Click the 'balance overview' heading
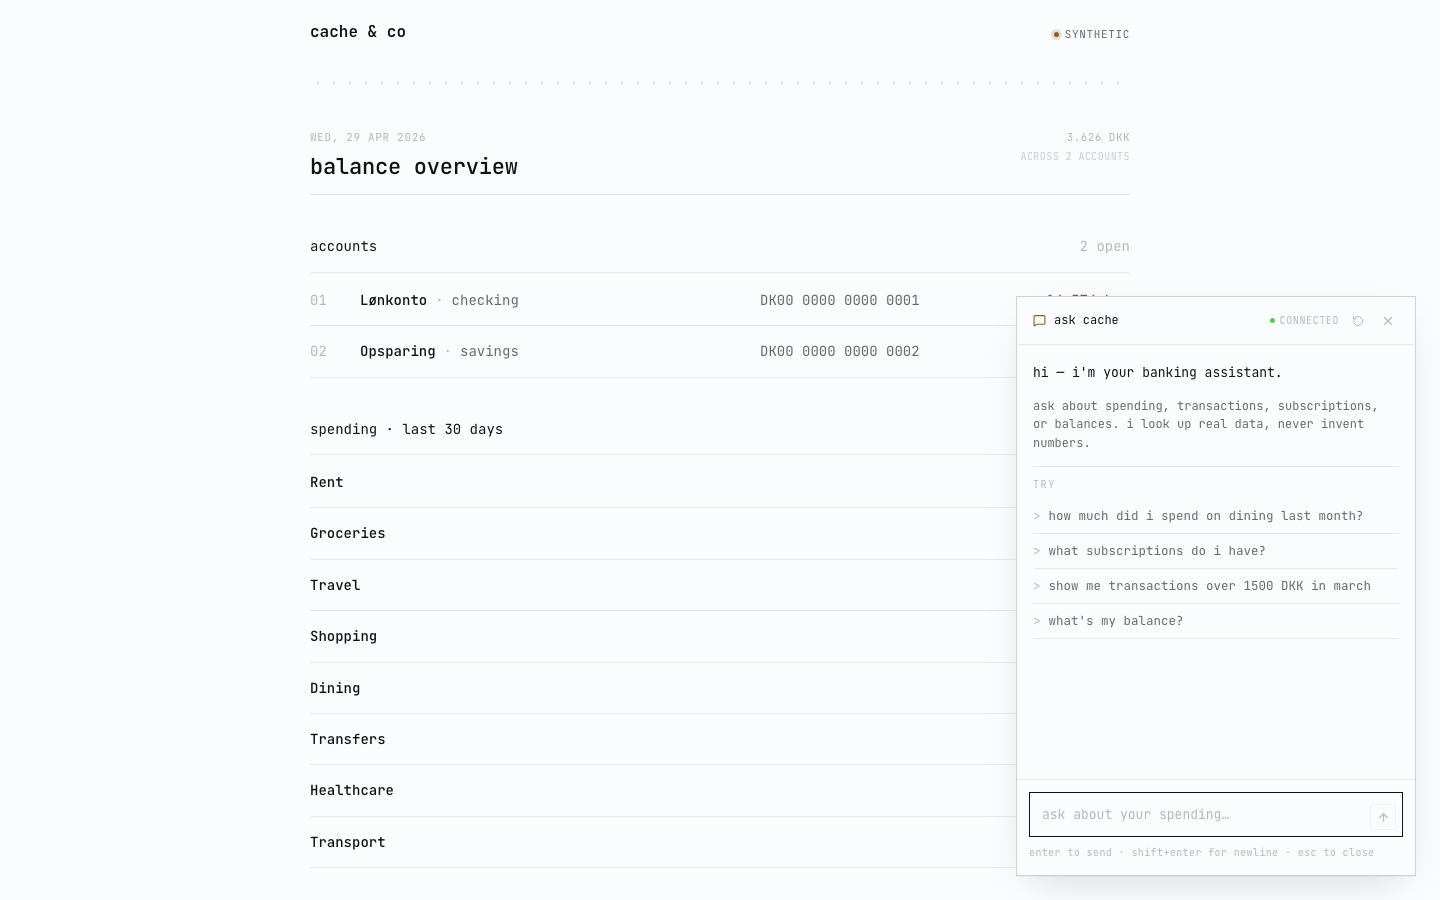 [414, 167]
